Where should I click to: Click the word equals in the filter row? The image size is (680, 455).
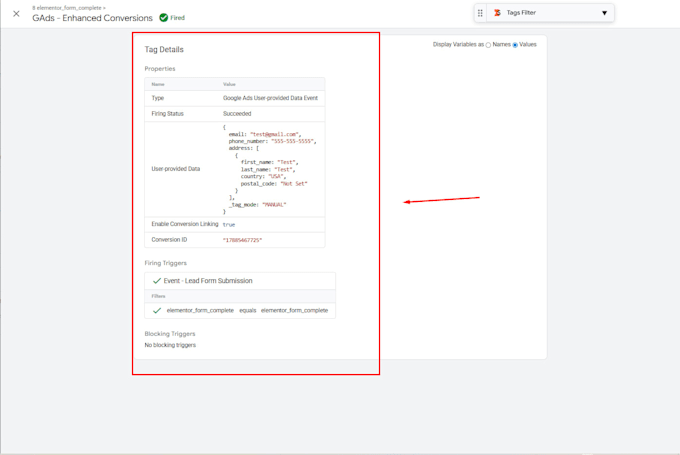pos(248,311)
